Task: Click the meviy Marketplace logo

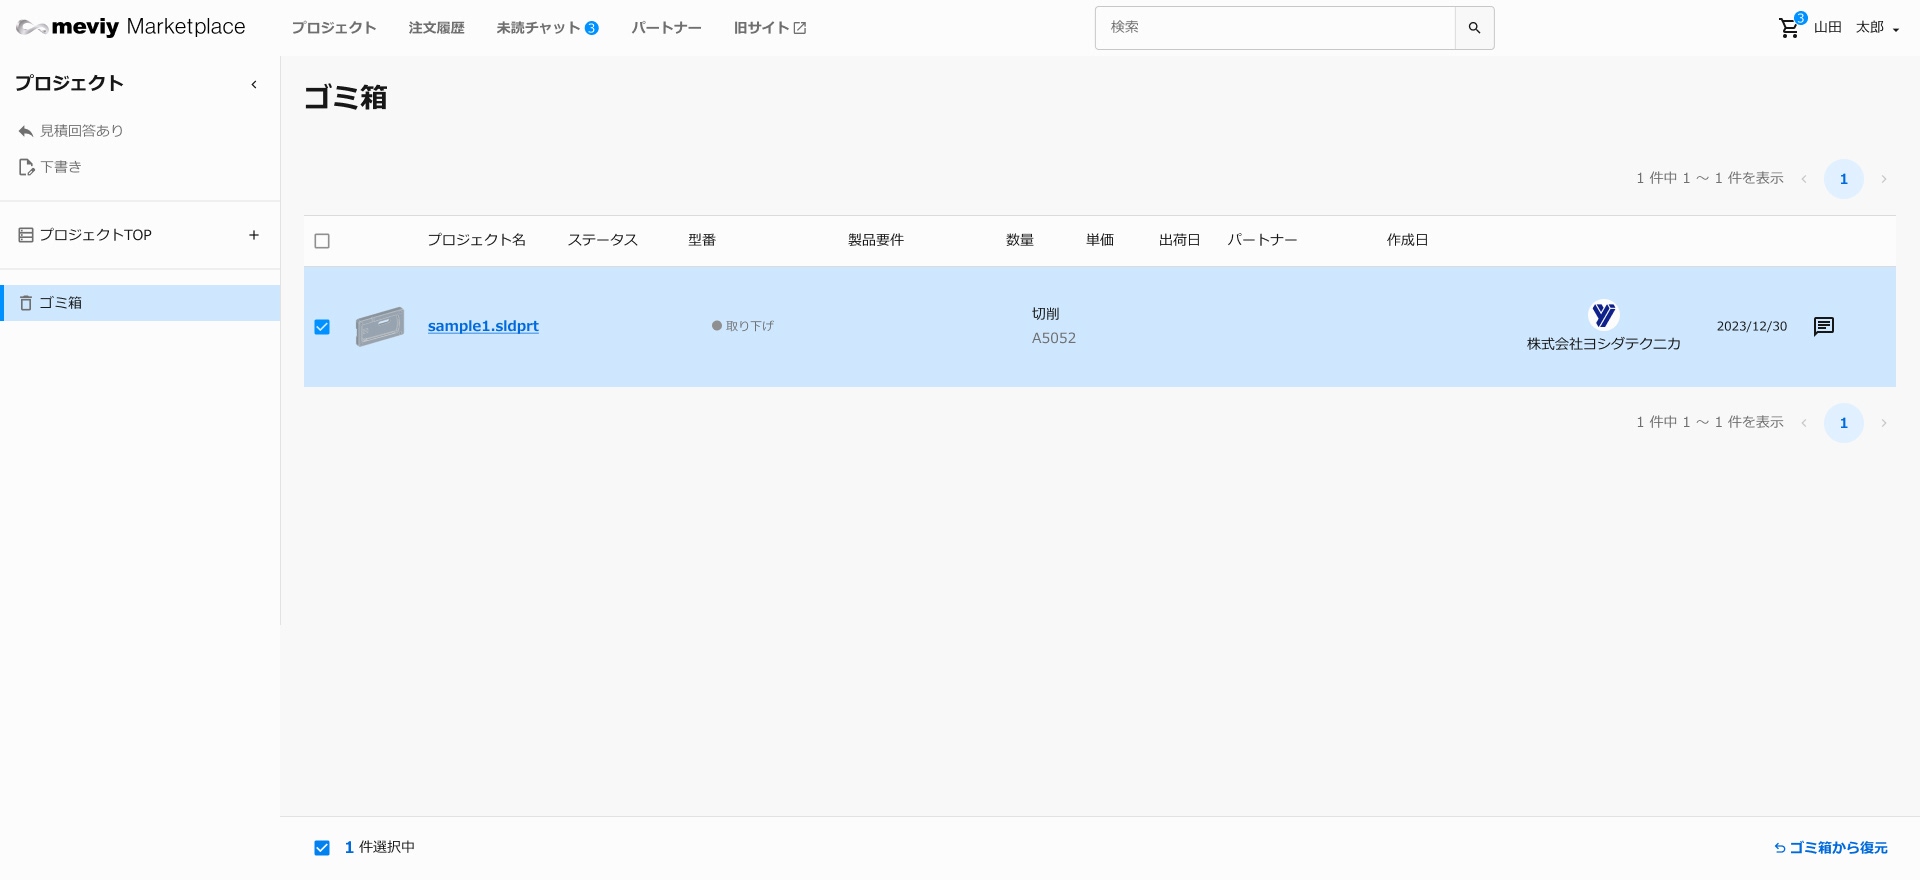Action: coord(131,27)
